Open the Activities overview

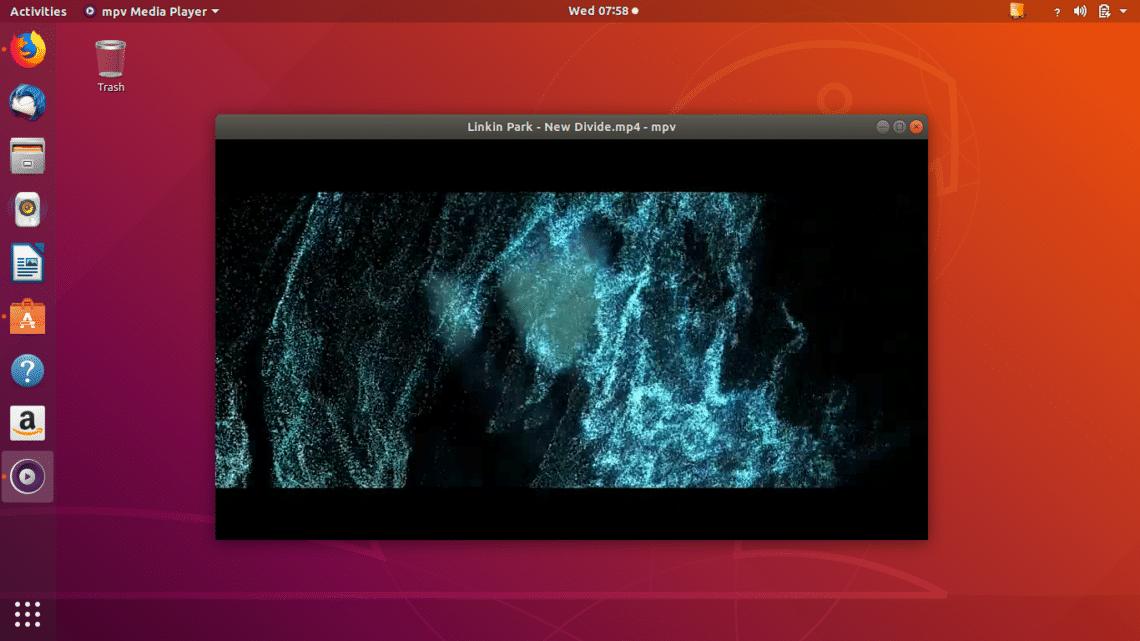37,10
